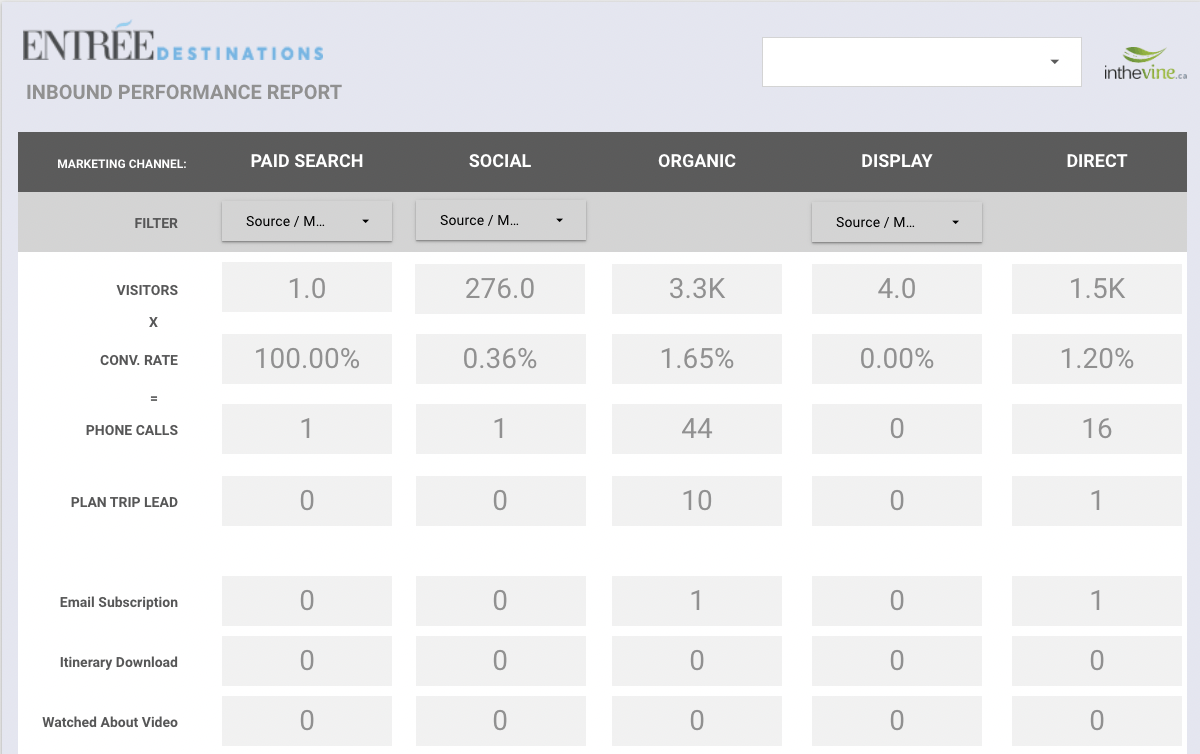
Task: Expand Social Source / Medium filter
Action: pos(500,220)
